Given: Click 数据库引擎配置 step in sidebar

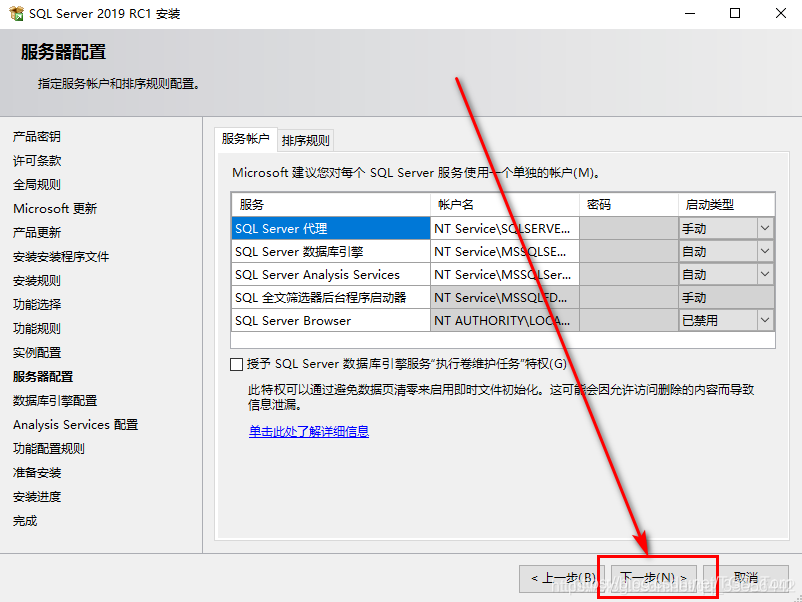Looking at the screenshot, I should (x=55, y=401).
